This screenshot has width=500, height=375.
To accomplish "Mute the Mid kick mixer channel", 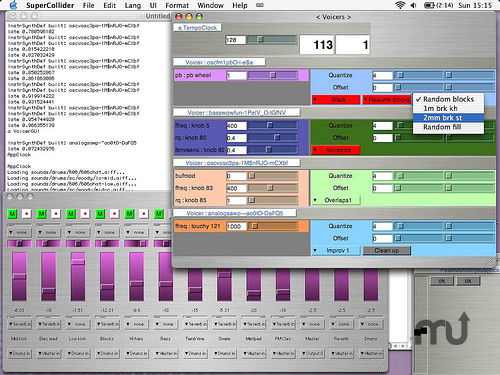I will [x=12, y=214].
